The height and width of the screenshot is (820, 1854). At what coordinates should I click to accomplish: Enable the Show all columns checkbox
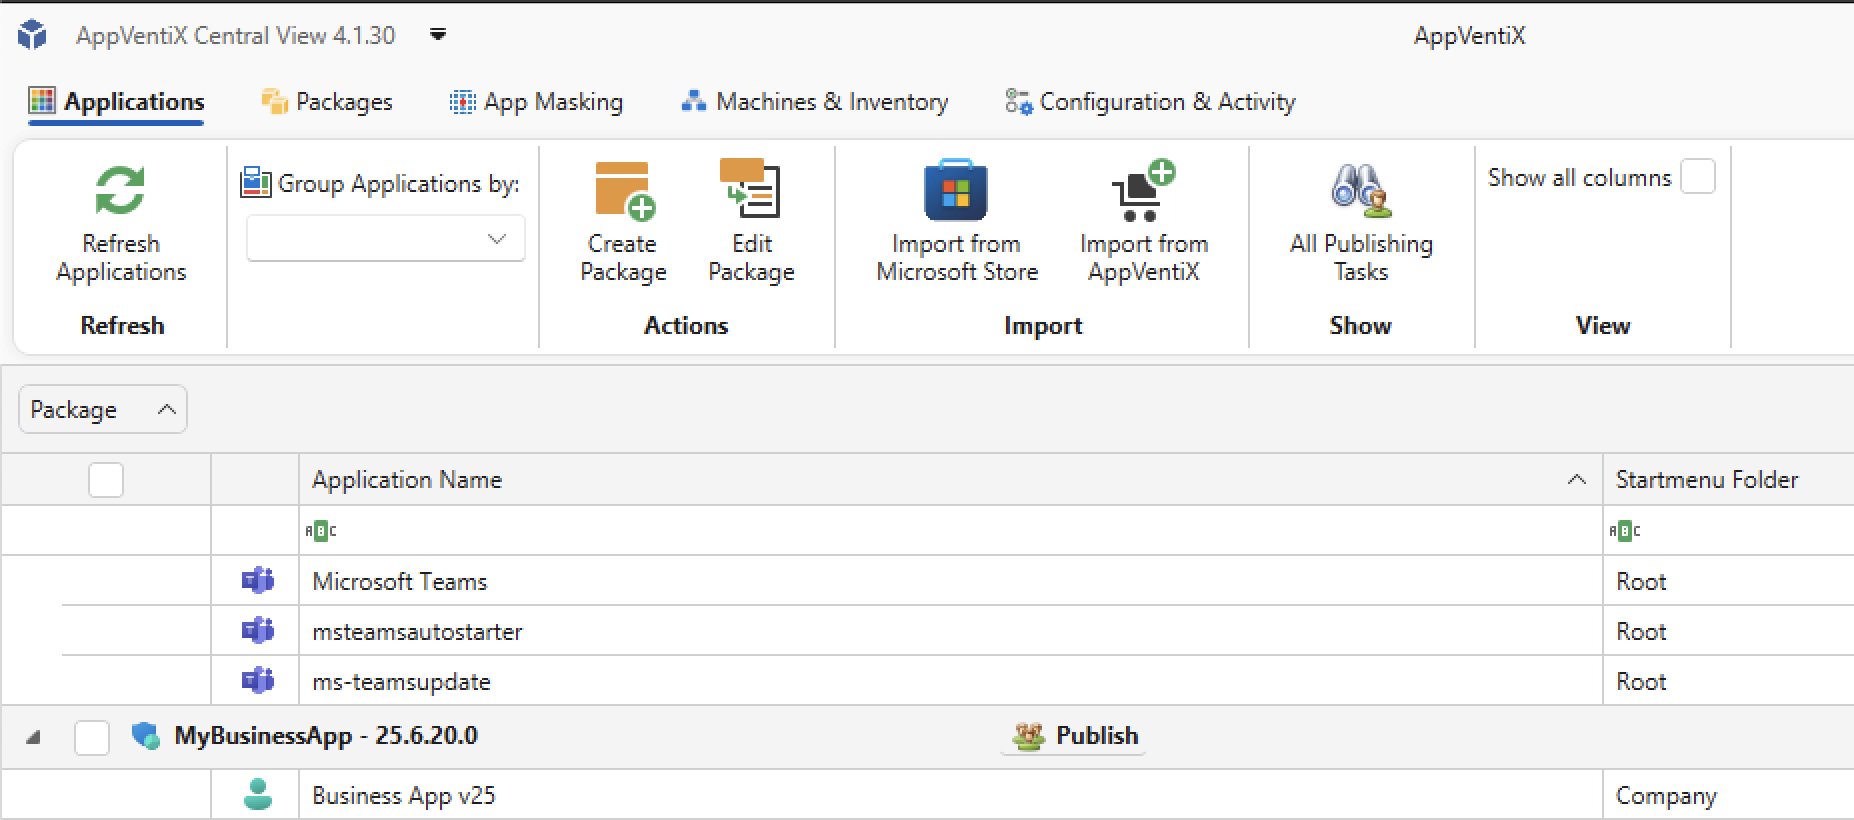[x=1697, y=177]
